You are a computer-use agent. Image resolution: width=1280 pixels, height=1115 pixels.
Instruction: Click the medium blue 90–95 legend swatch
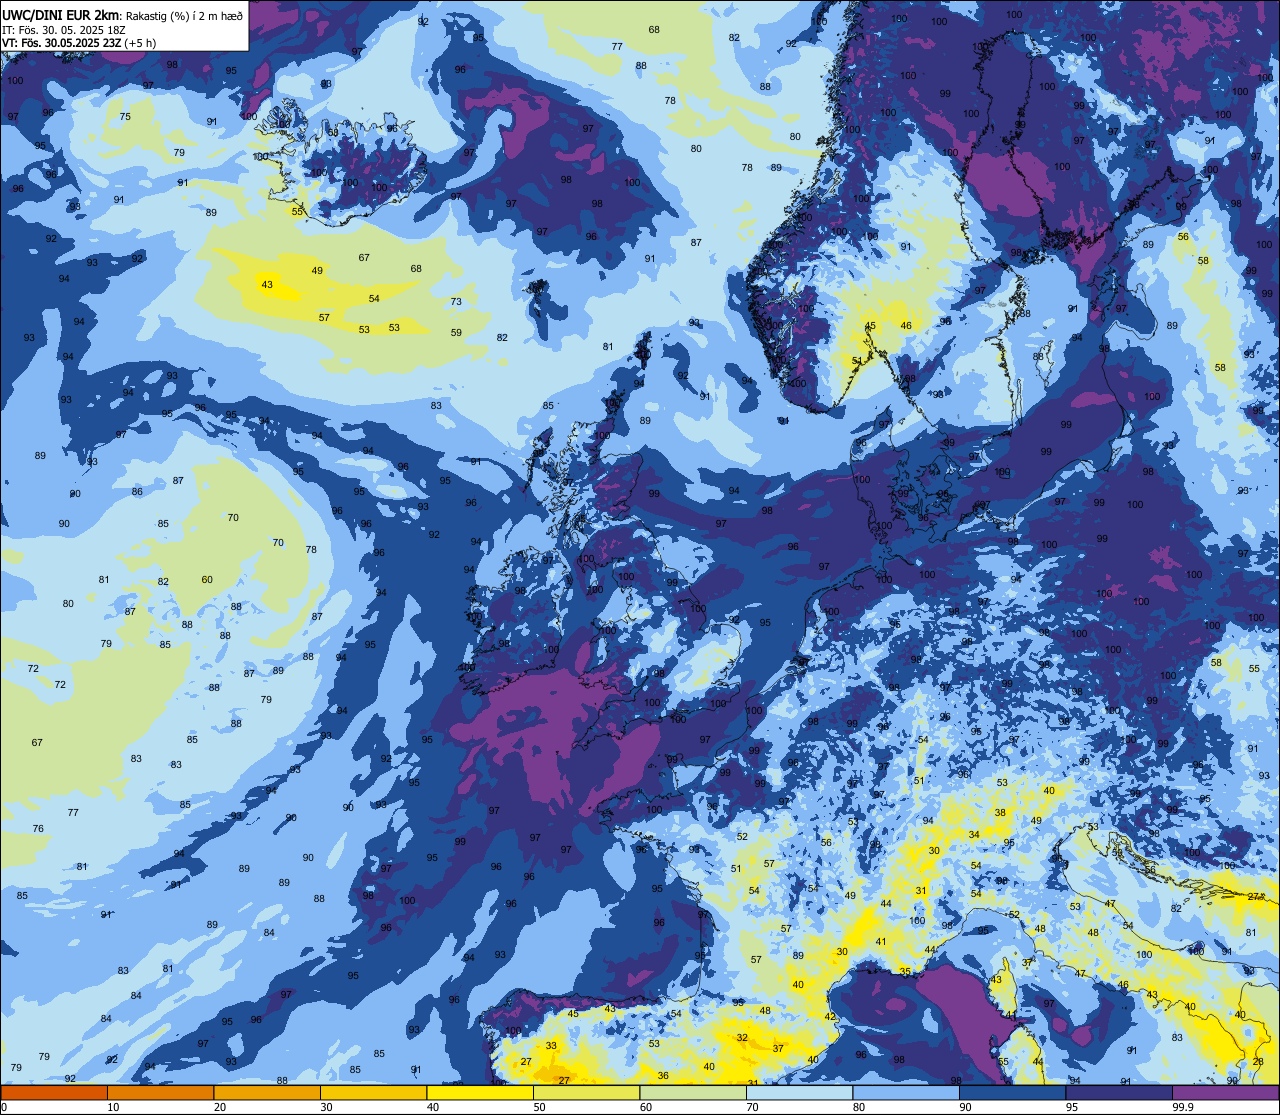[x=1012, y=1092]
